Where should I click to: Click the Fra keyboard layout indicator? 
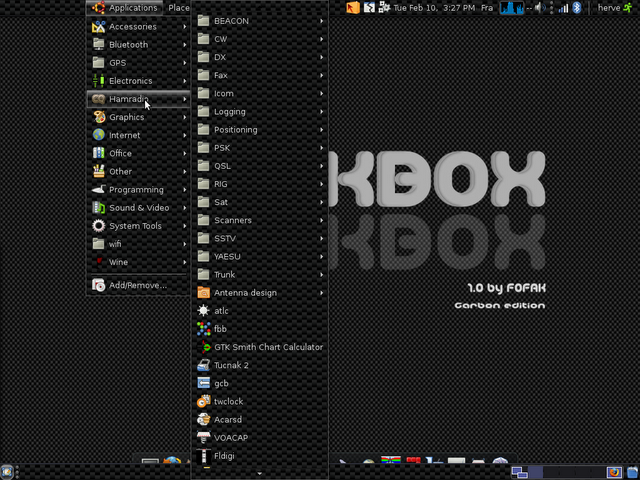click(487, 8)
